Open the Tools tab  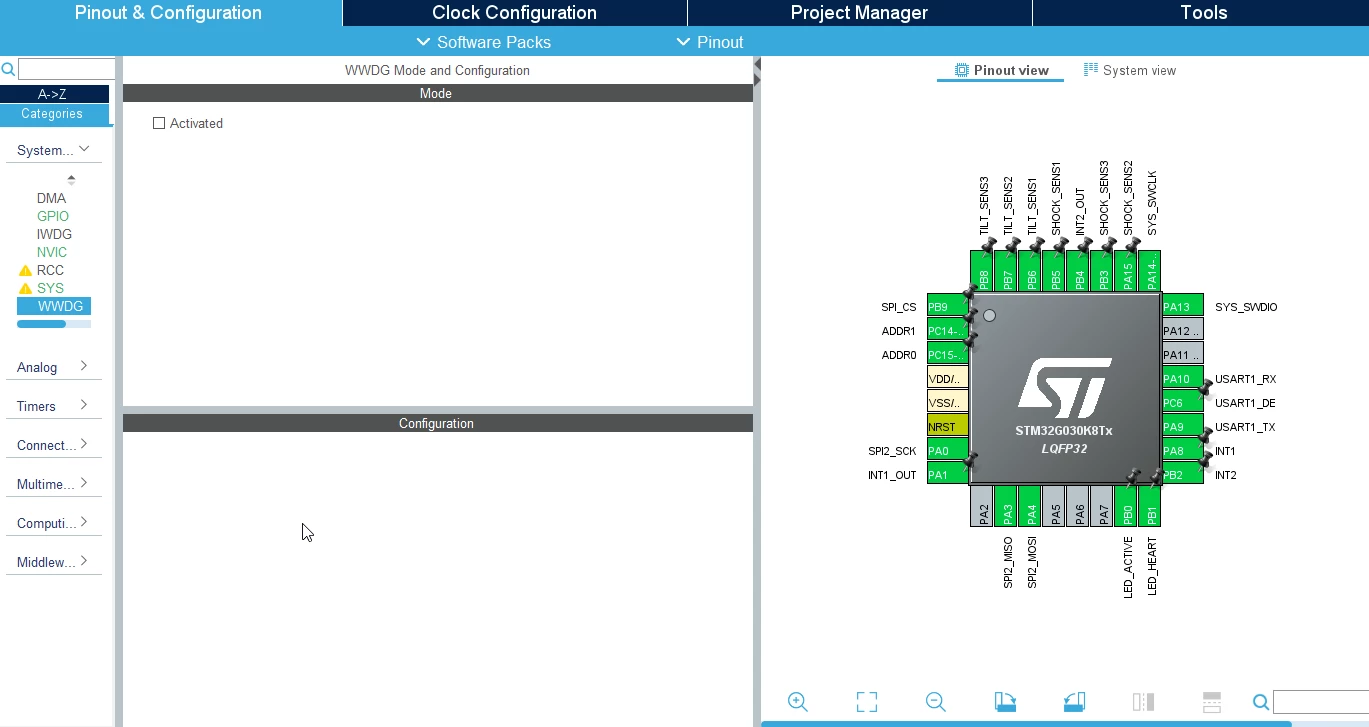click(x=1203, y=13)
